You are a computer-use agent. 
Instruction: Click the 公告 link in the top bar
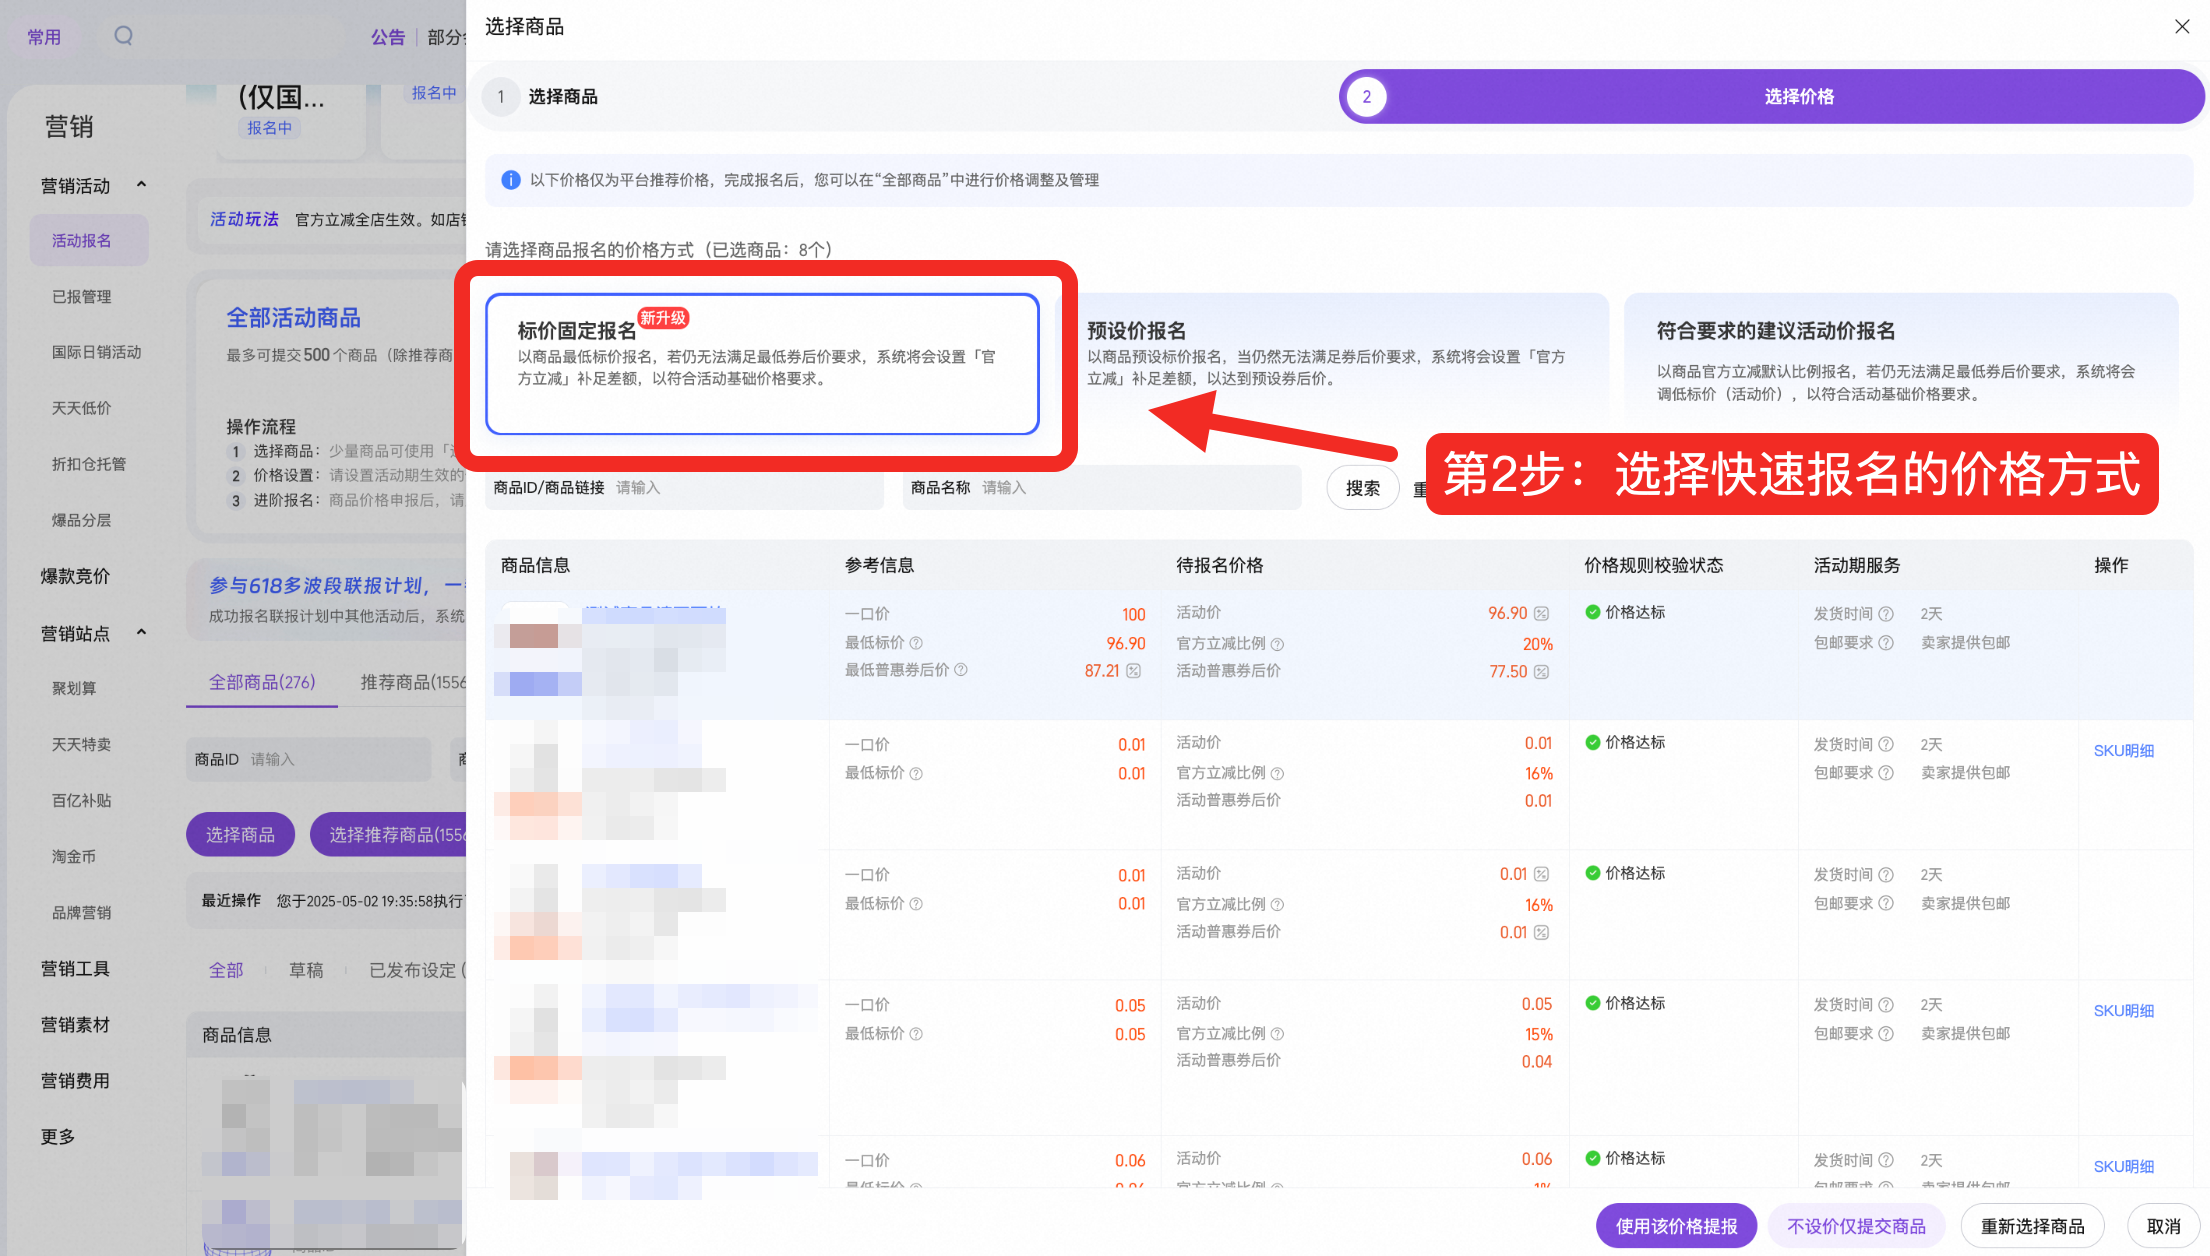(388, 37)
